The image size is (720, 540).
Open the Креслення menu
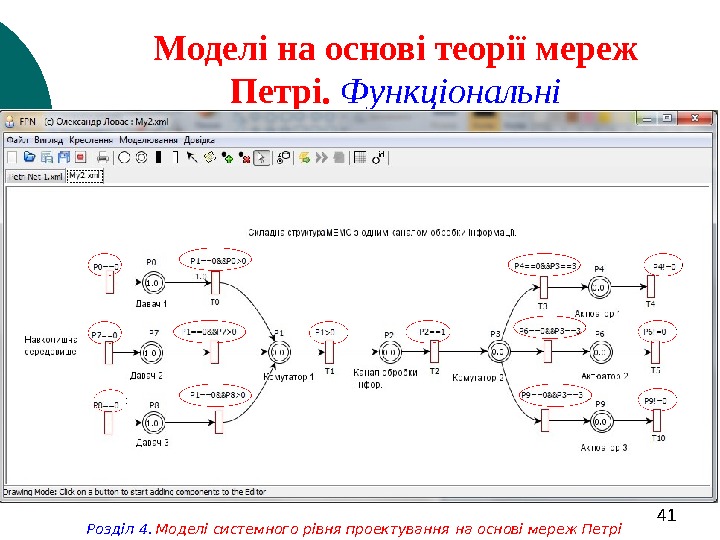click(x=91, y=140)
